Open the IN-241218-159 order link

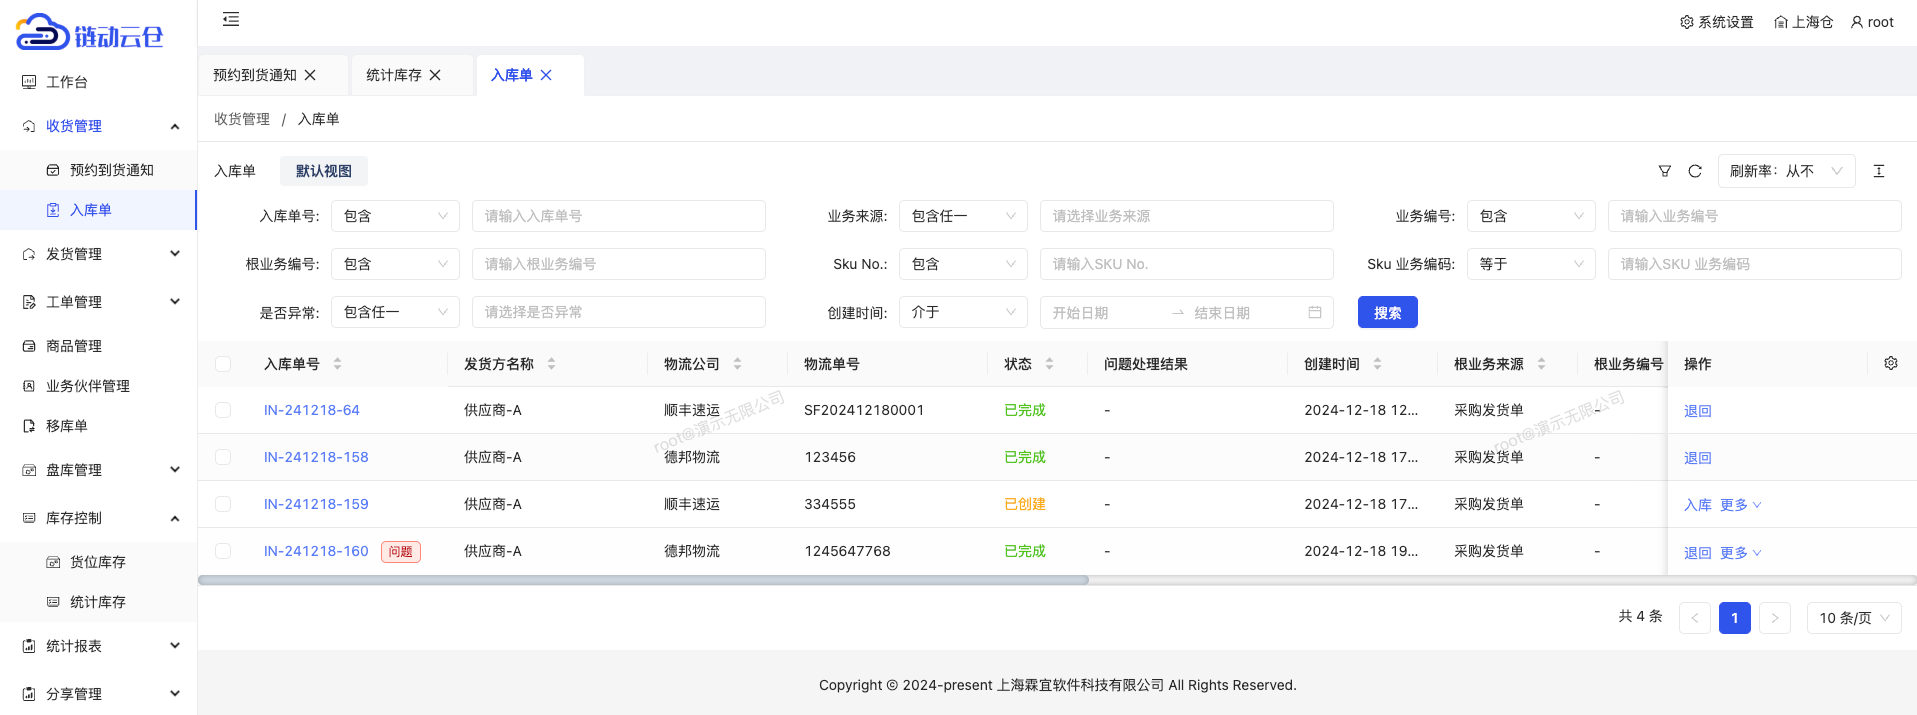point(316,504)
